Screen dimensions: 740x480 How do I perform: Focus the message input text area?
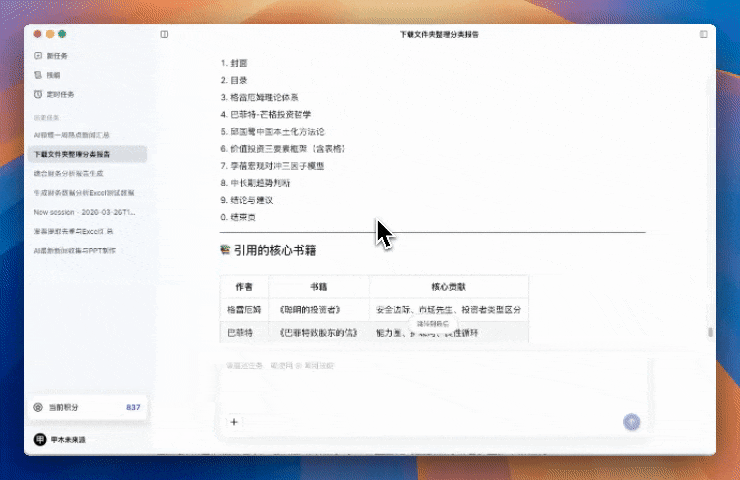point(434,385)
